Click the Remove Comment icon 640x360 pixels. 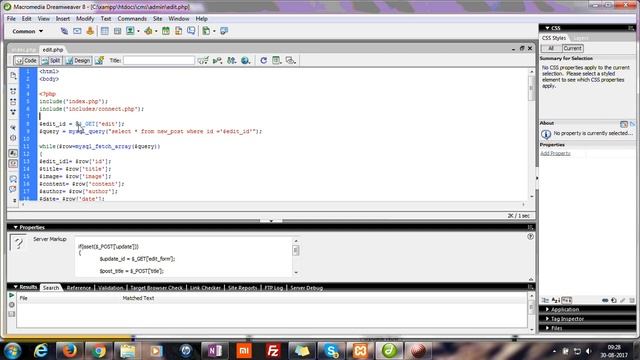click(13, 189)
